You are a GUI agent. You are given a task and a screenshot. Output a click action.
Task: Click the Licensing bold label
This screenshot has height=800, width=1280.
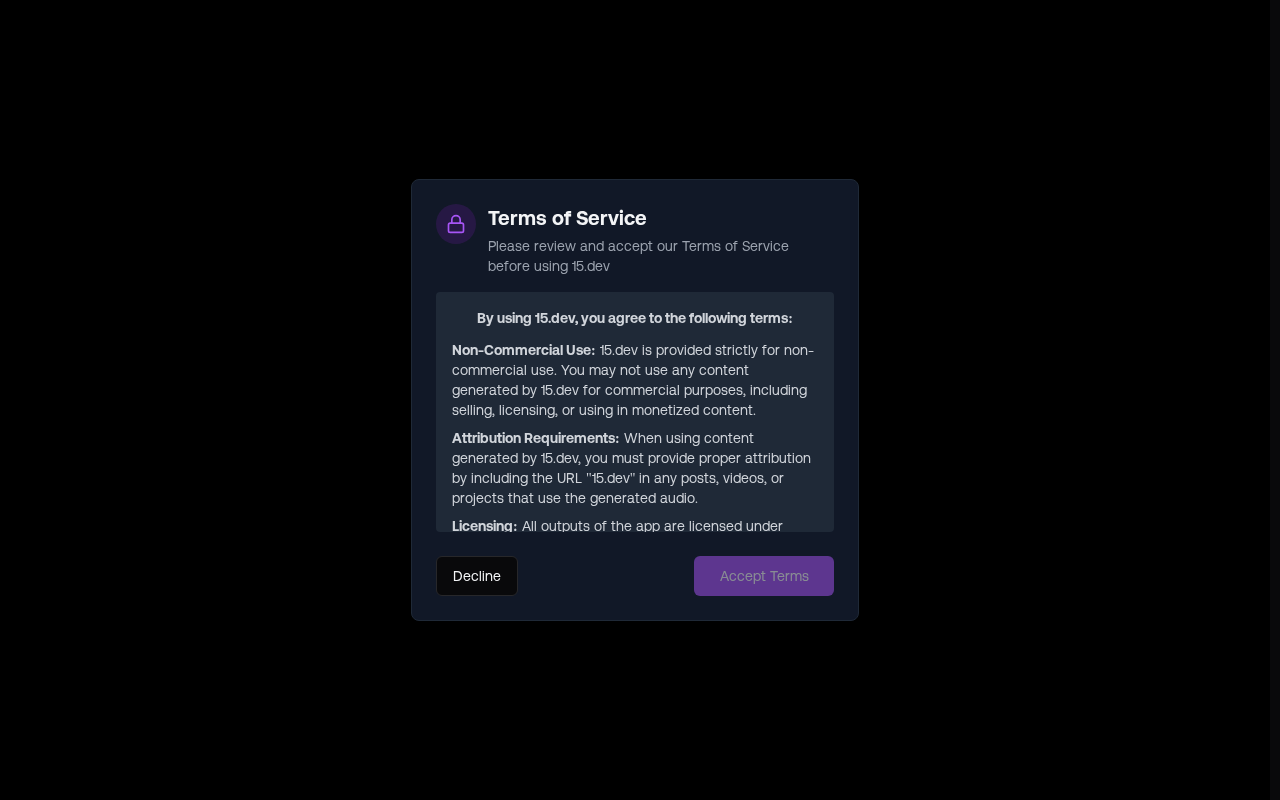point(484,526)
